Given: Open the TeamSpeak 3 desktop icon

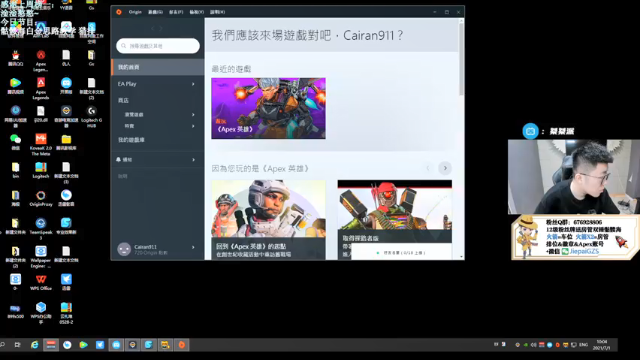Looking at the screenshot, I should tap(41, 229).
